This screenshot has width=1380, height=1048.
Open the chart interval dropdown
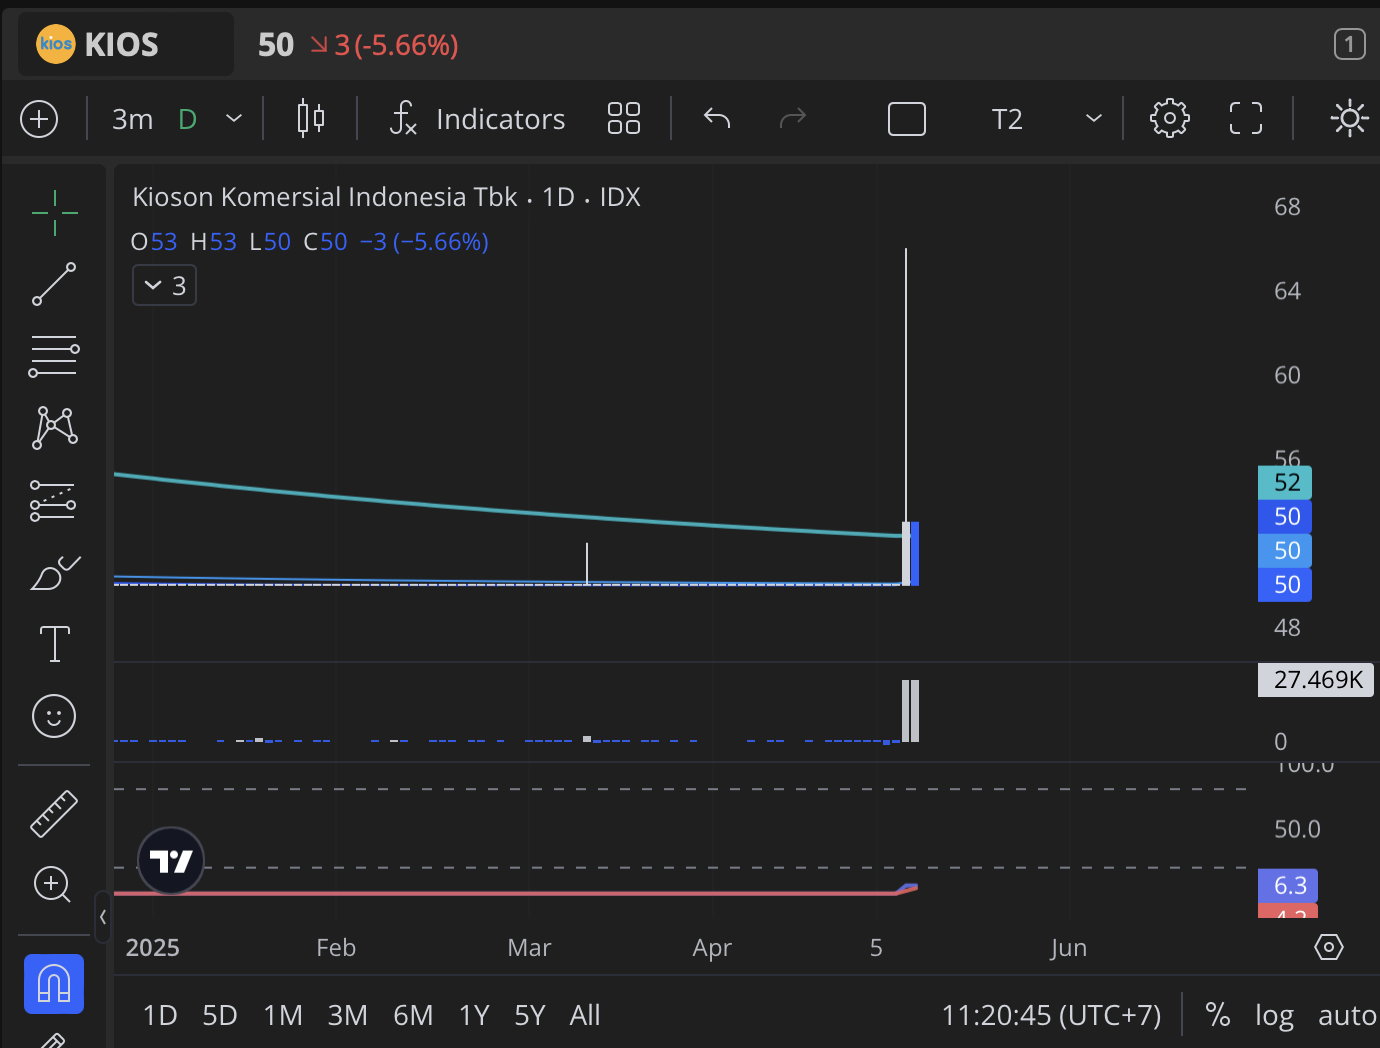tap(234, 119)
